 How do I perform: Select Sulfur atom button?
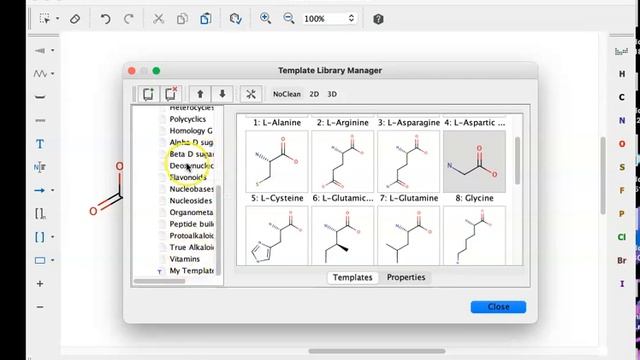pos(622,167)
